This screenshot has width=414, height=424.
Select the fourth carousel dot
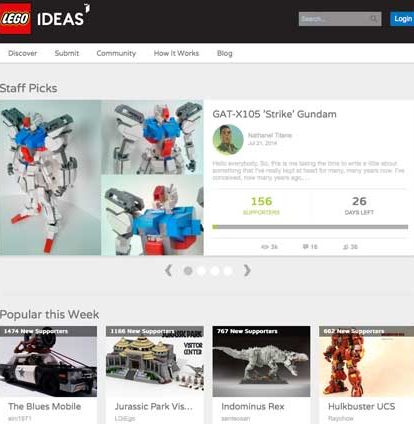point(228,271)
